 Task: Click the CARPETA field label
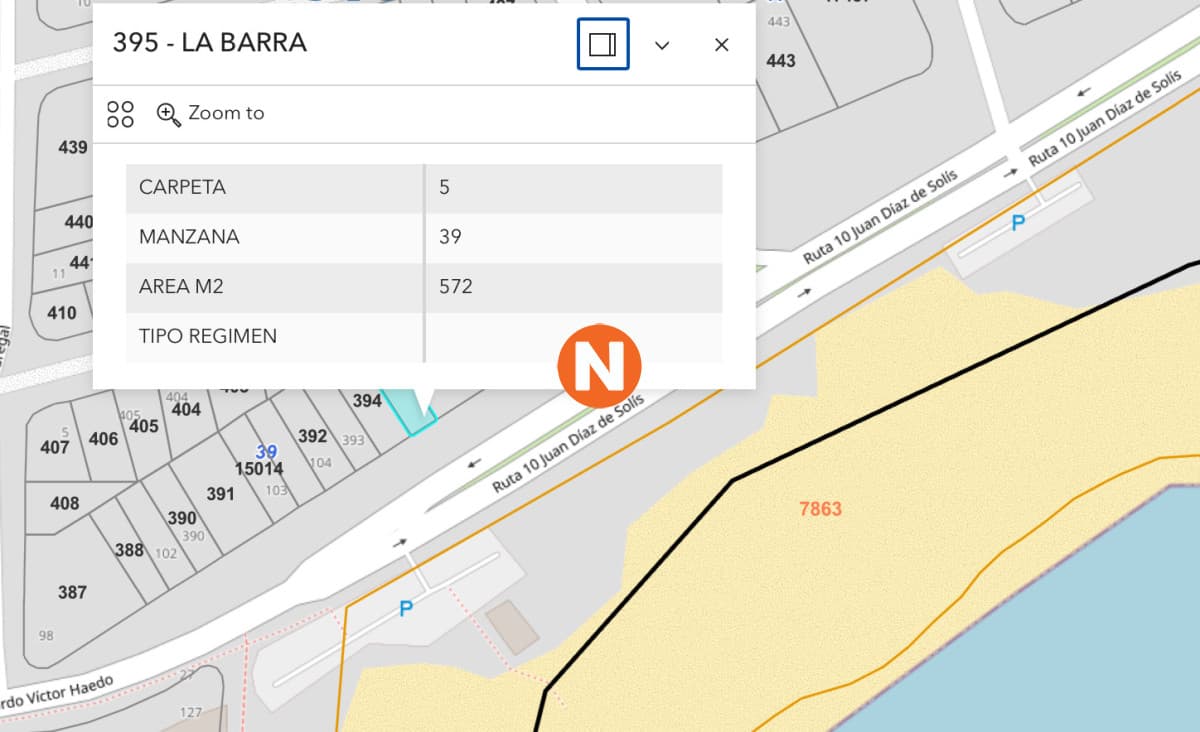(x=183, y=187)
